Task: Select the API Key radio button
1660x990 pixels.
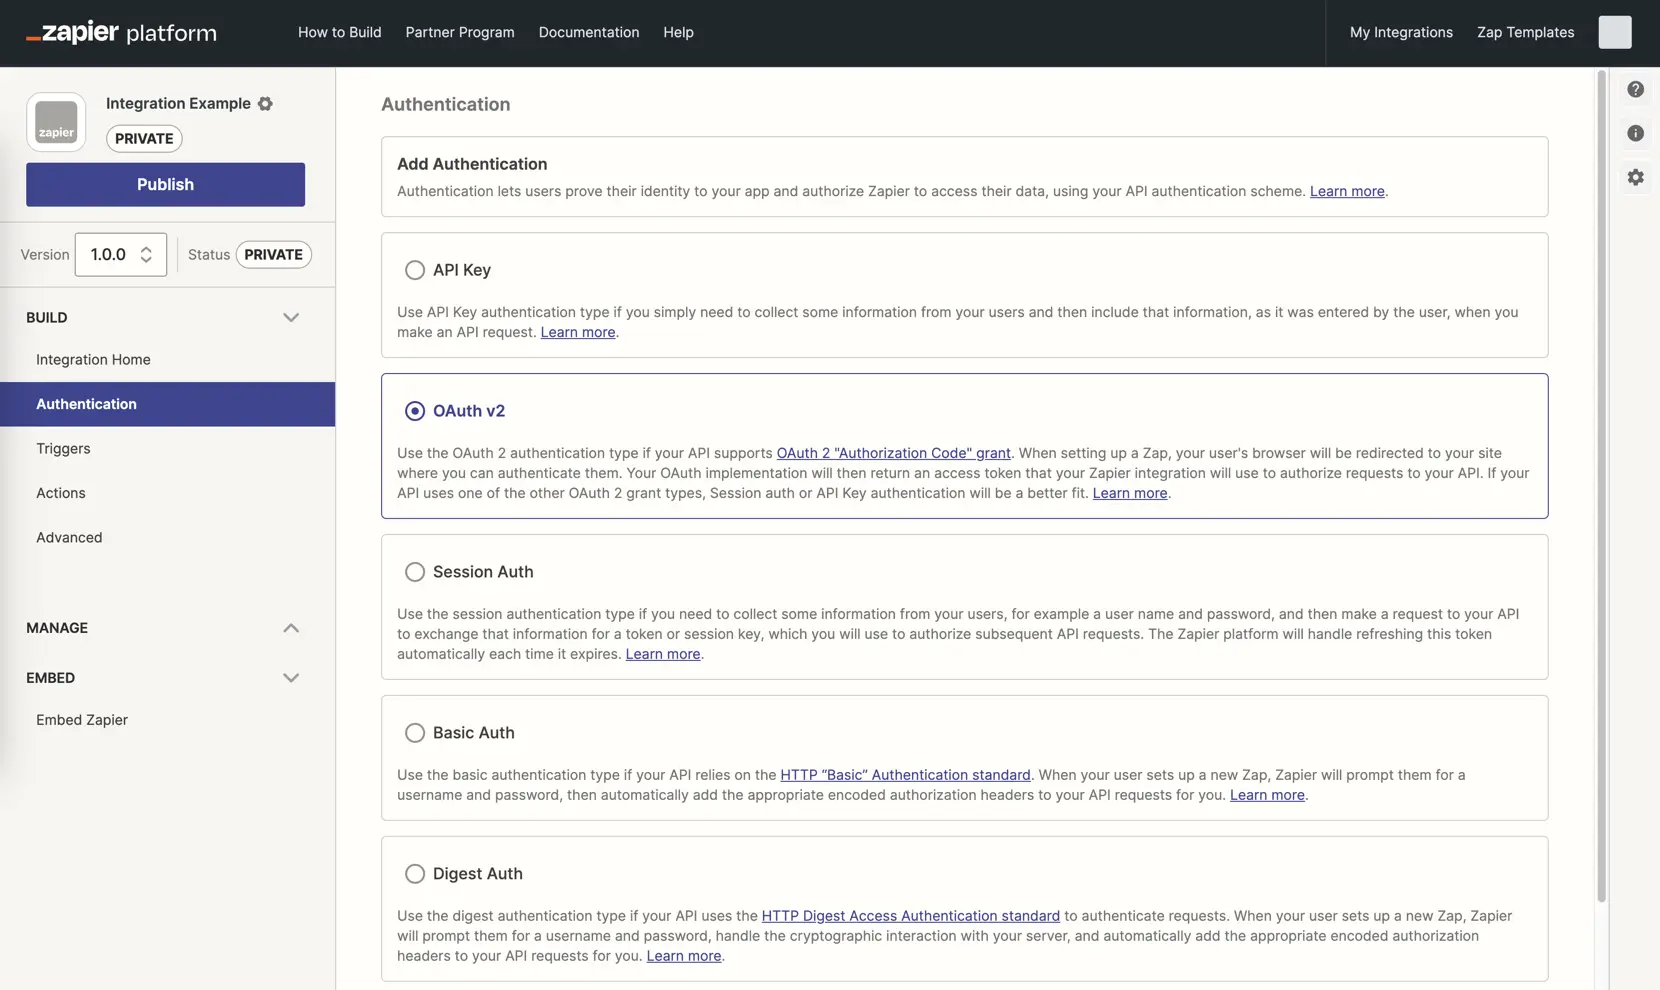Action: [414, 270]
